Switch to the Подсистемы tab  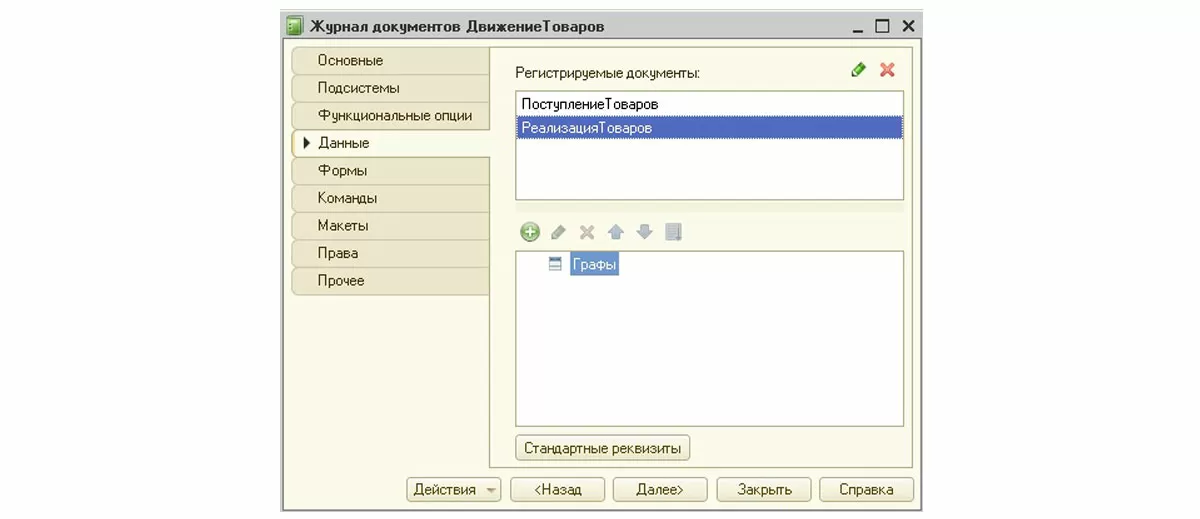391,88
